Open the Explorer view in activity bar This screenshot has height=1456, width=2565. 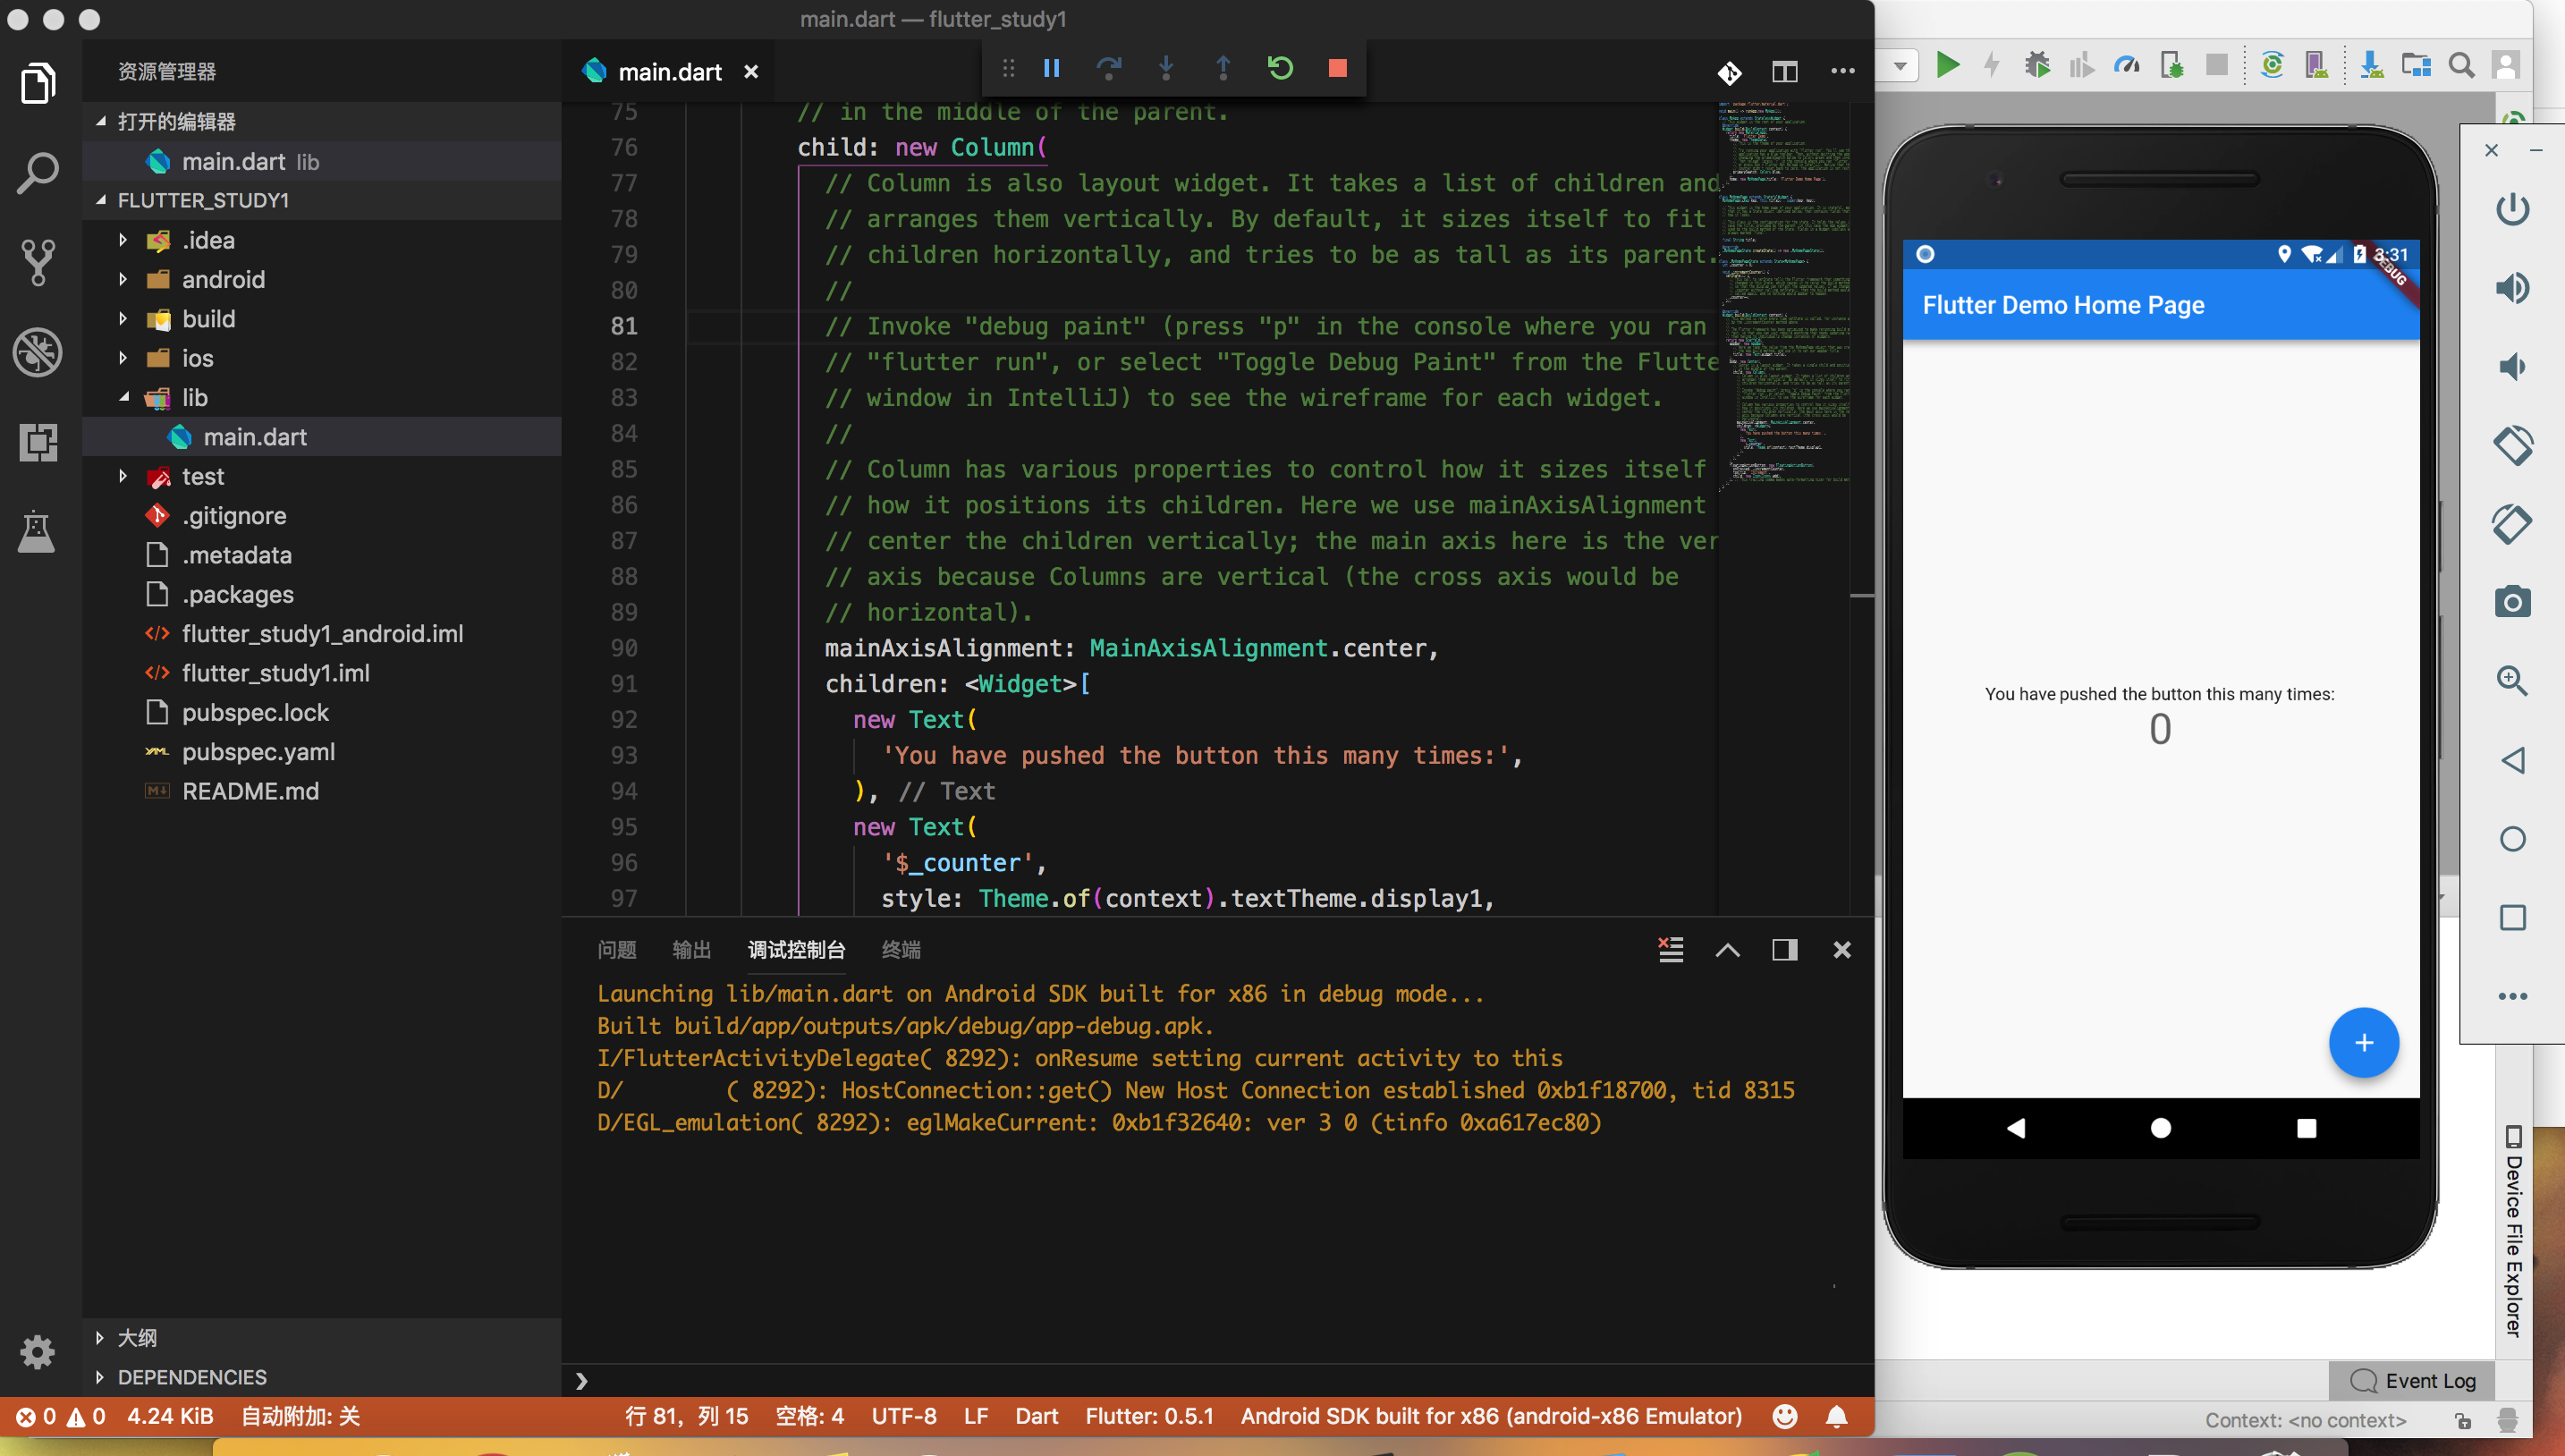coord(38,83)
